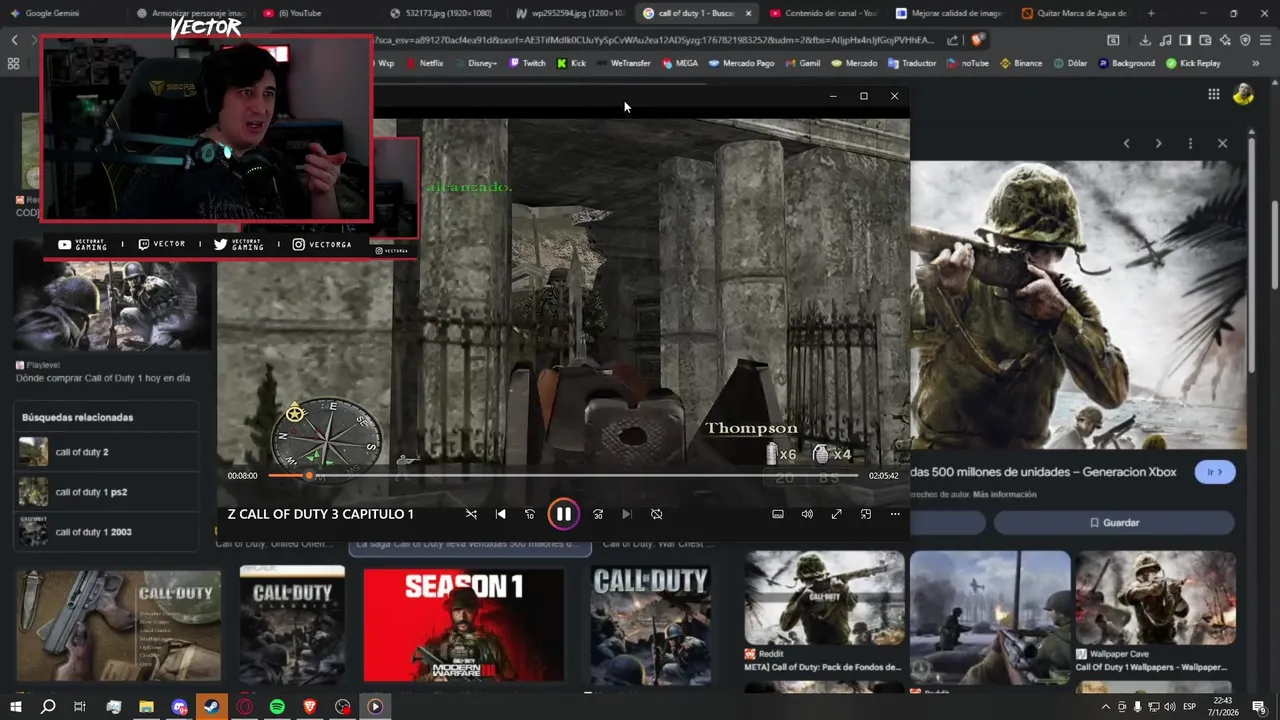Open the SEASON 1 Modern Warfare III thumbnail
Screen dimensions: 1280x720
point(463,625)
